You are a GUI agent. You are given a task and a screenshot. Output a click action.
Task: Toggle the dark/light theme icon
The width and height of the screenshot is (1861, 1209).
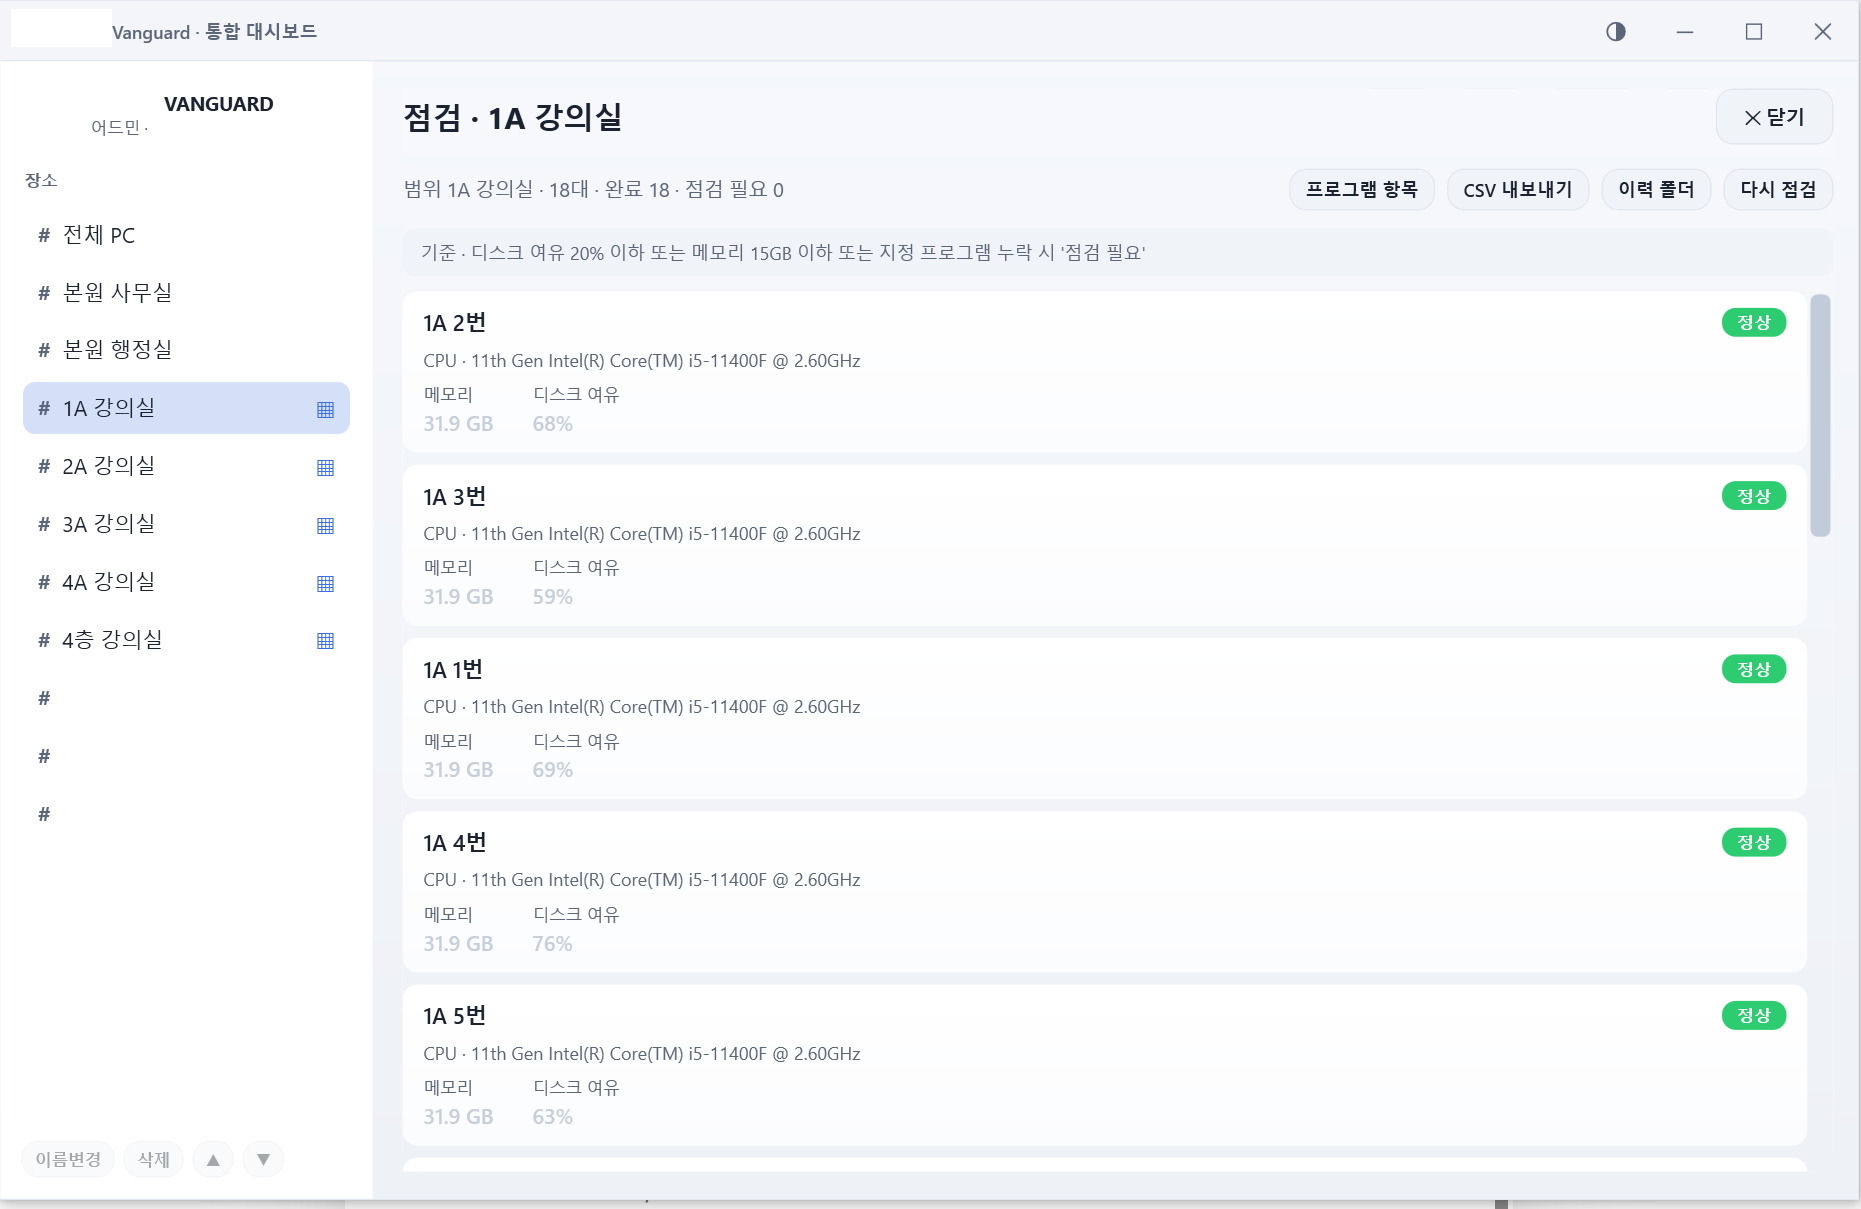tap(1615, 32)
